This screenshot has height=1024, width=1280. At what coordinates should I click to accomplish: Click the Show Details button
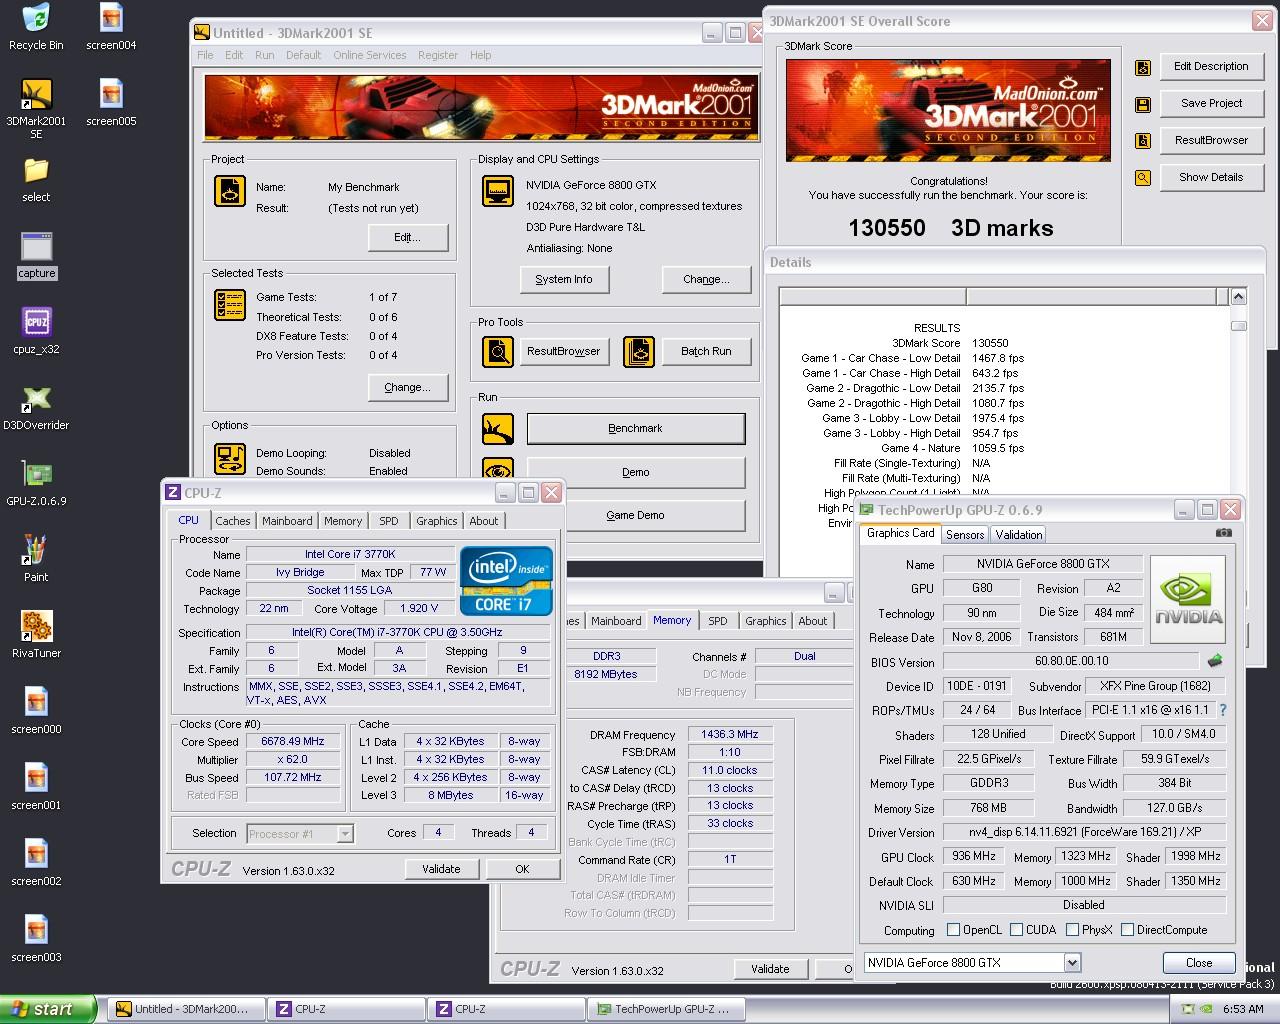(1211, 177)
